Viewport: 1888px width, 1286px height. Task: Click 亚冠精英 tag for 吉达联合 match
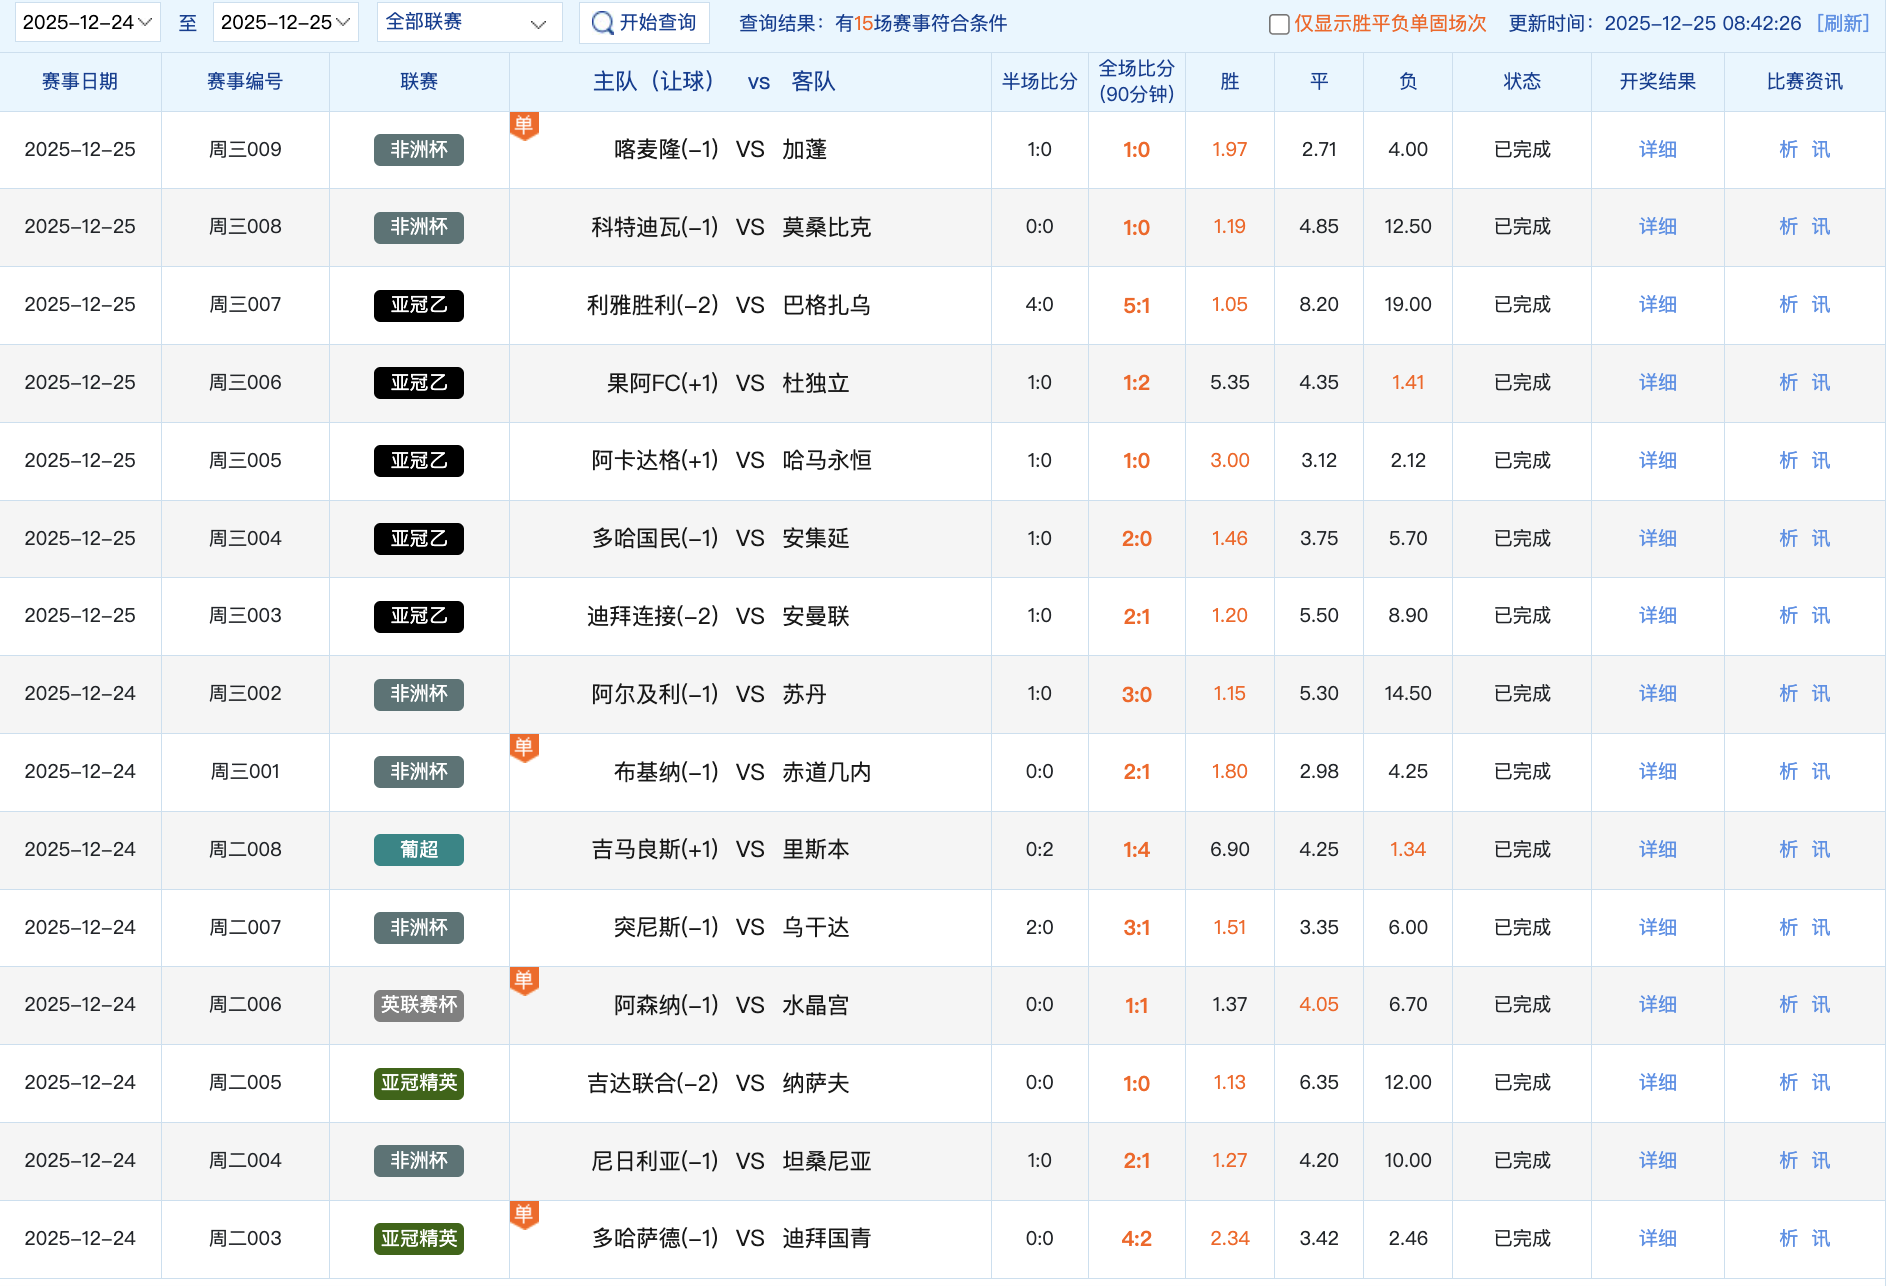[419, 1083]
